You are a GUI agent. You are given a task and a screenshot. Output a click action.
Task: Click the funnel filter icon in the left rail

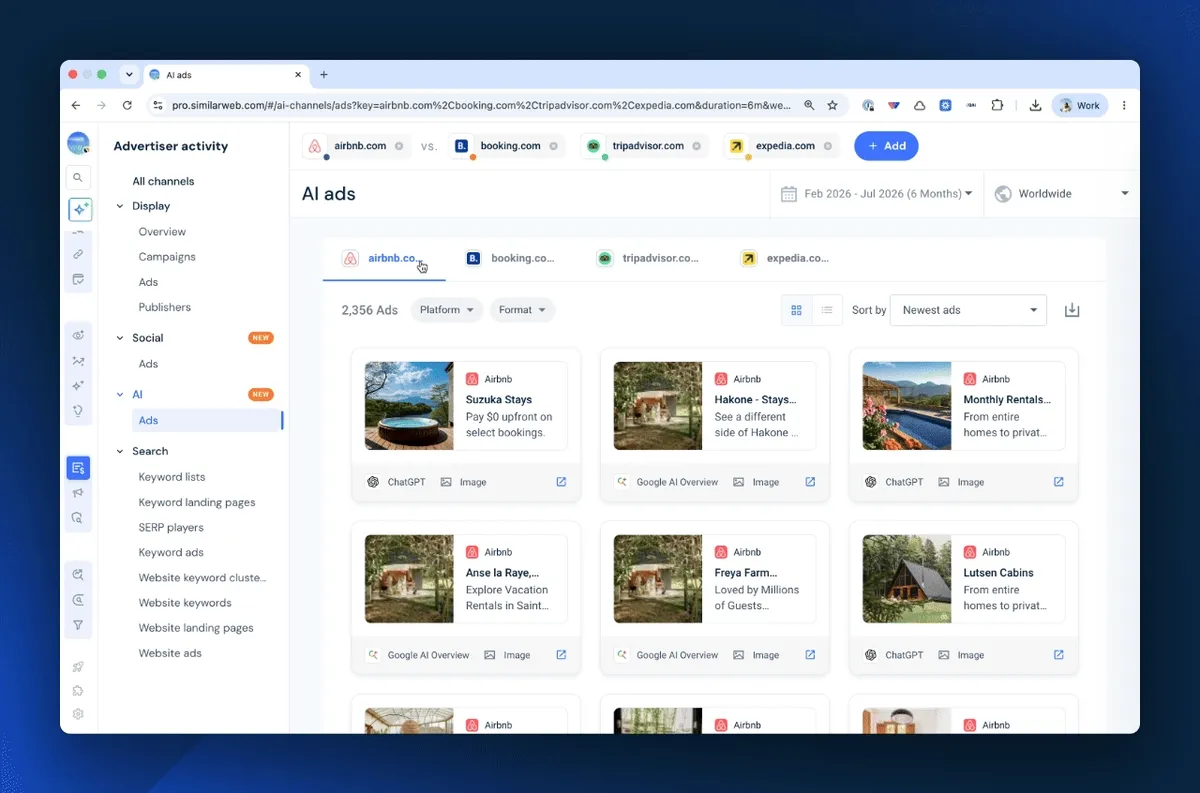tap(78, 626)
